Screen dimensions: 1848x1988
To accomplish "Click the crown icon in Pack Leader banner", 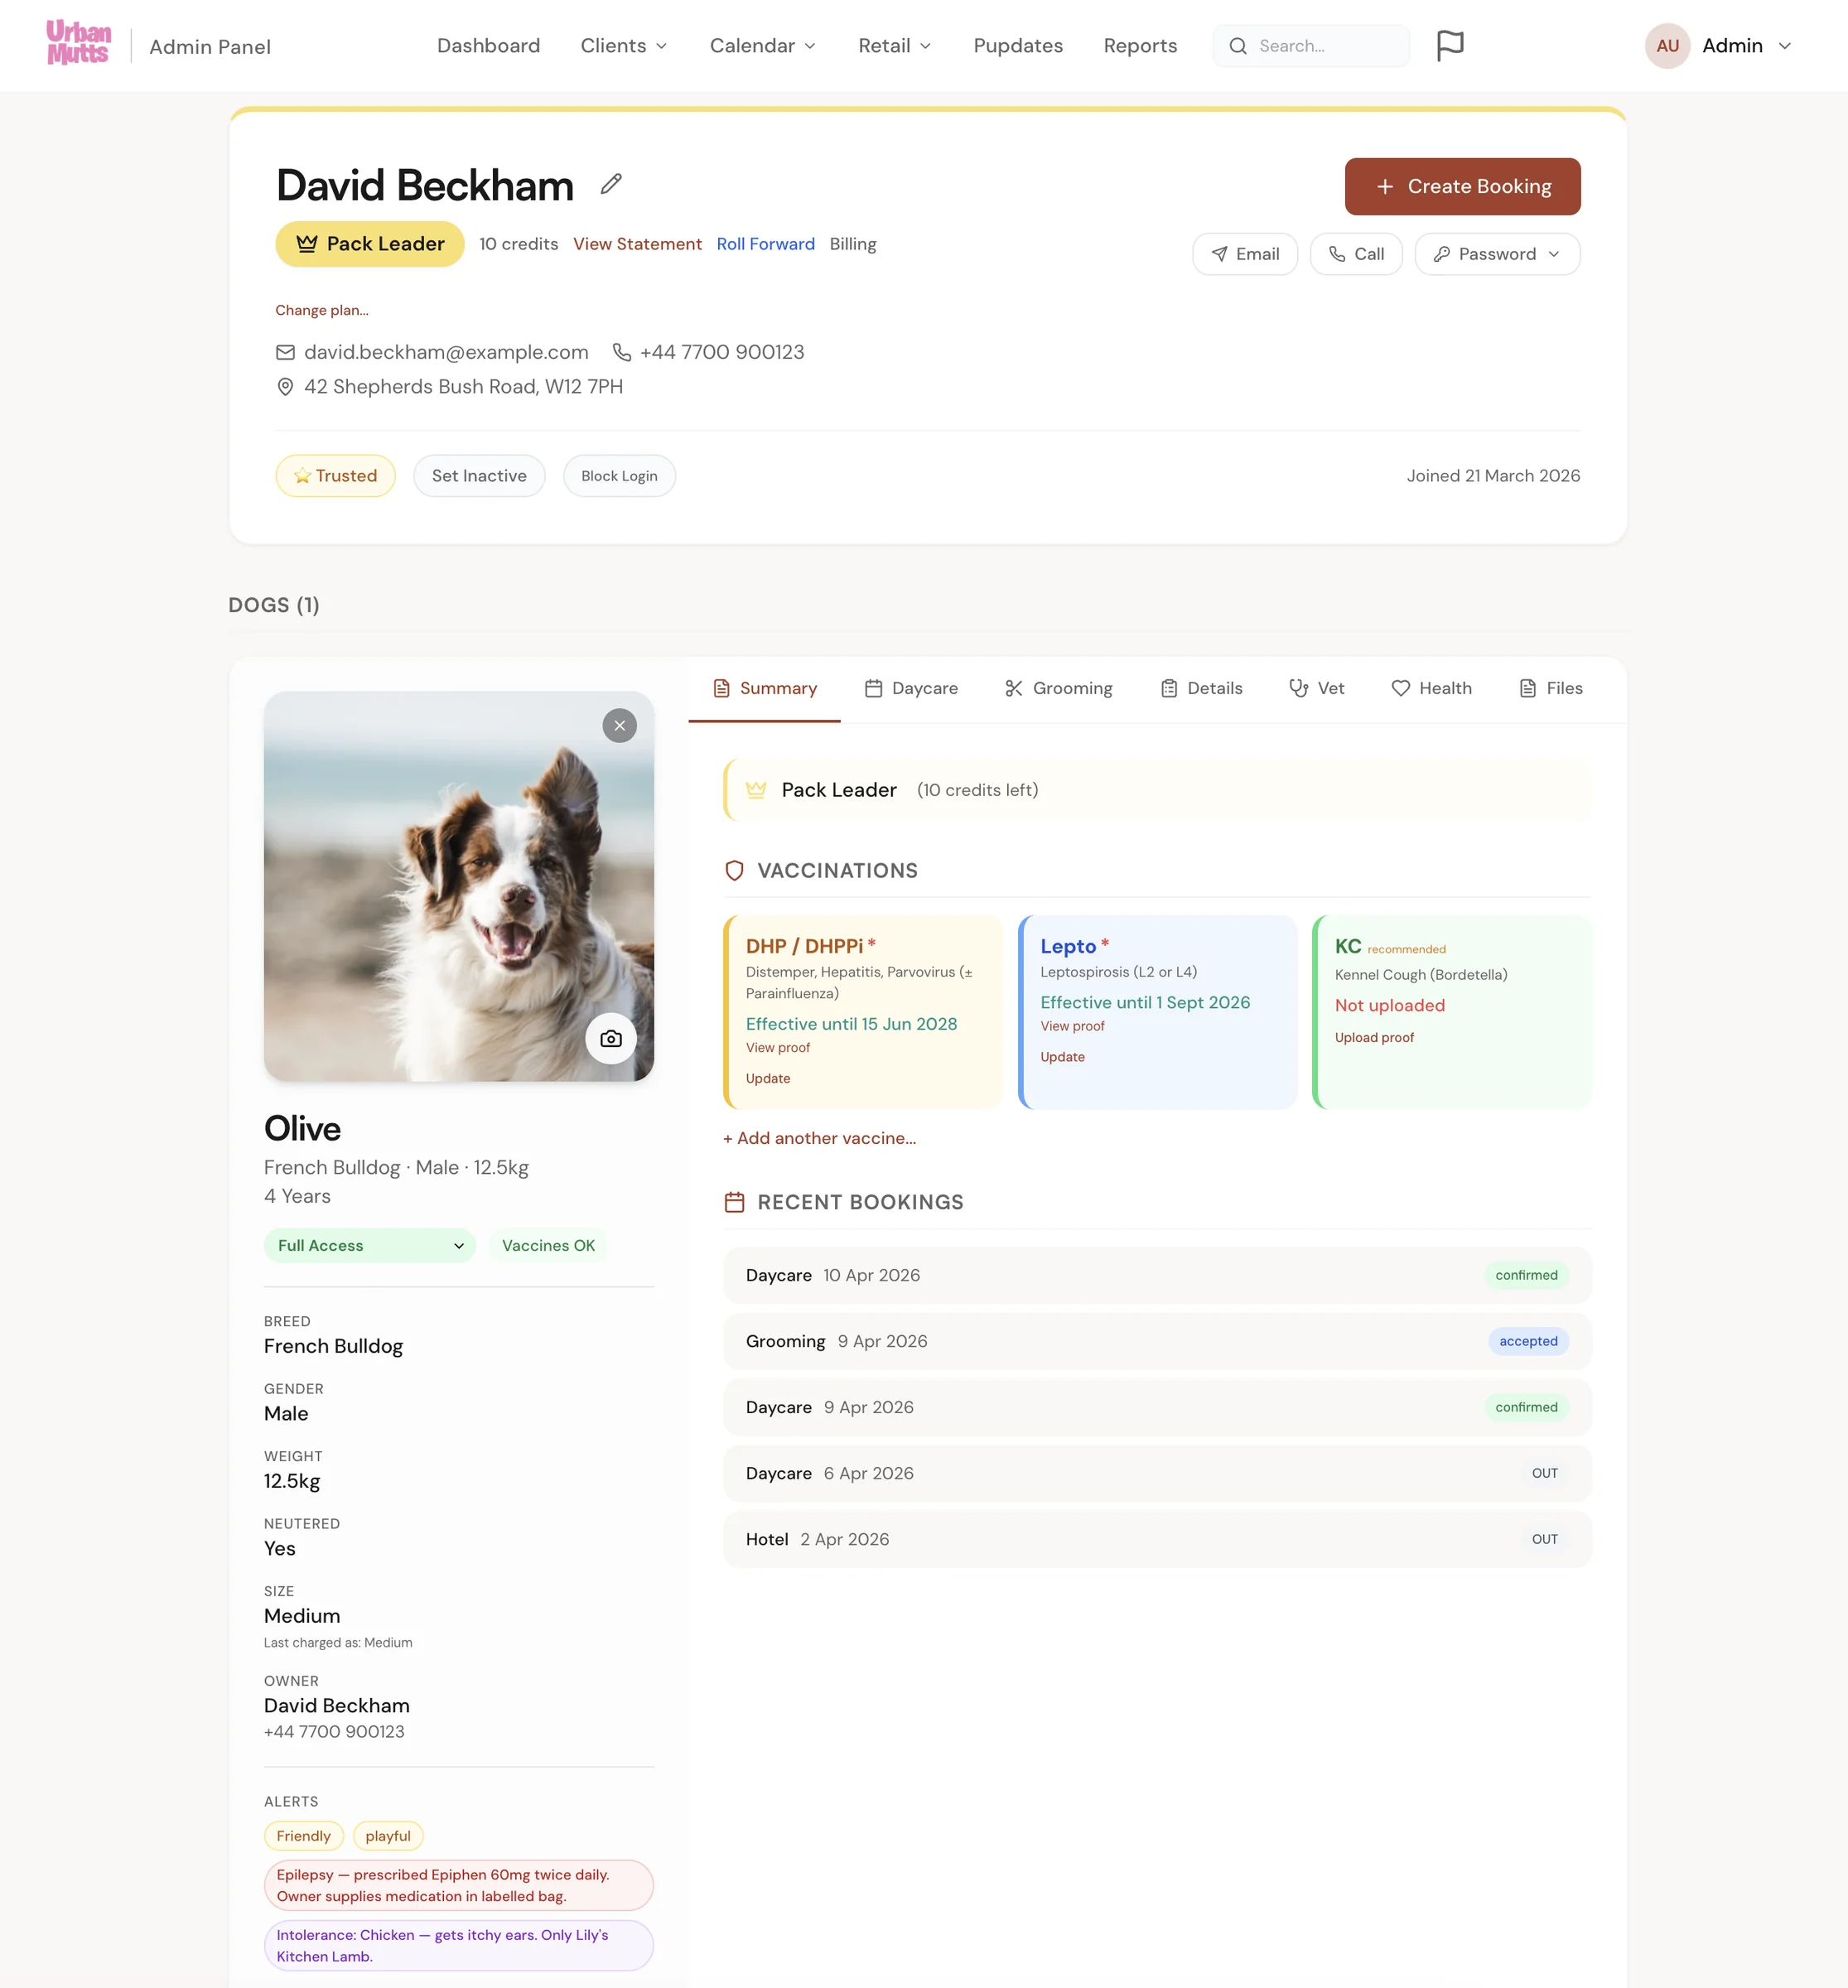I will [756, 790].
